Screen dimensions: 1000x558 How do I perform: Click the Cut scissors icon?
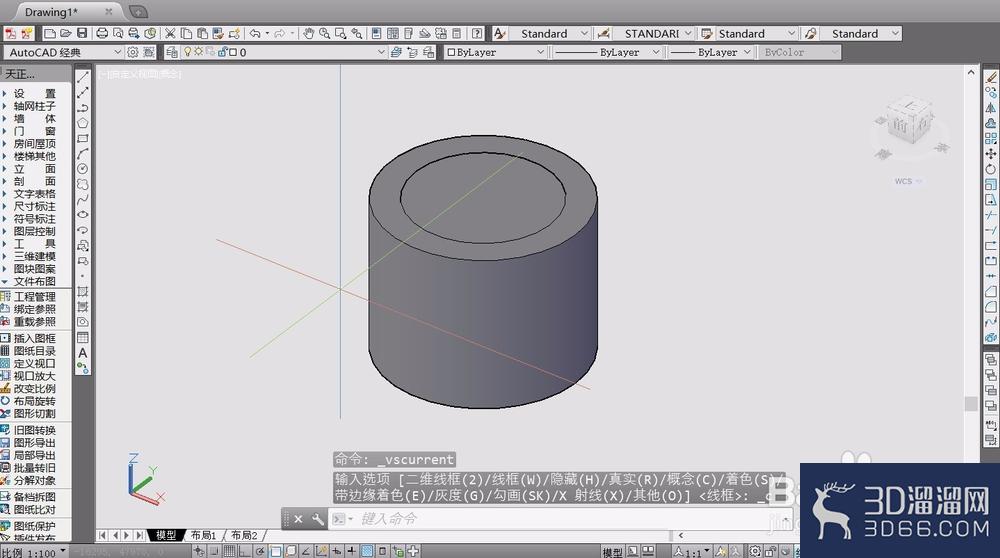click(x=170, y=33)
